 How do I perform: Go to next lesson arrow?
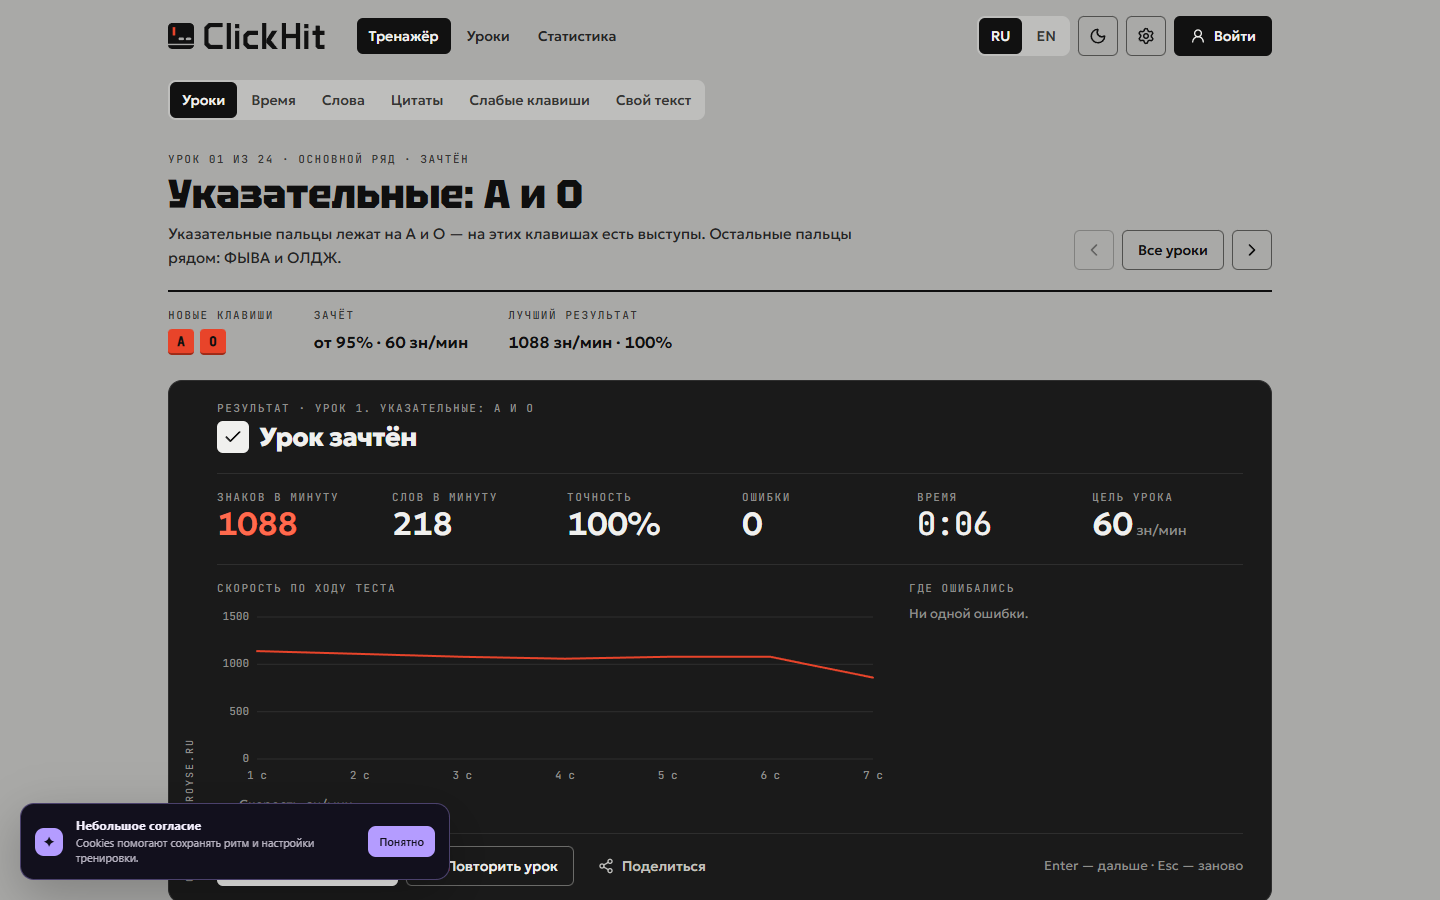point(1252,250)
